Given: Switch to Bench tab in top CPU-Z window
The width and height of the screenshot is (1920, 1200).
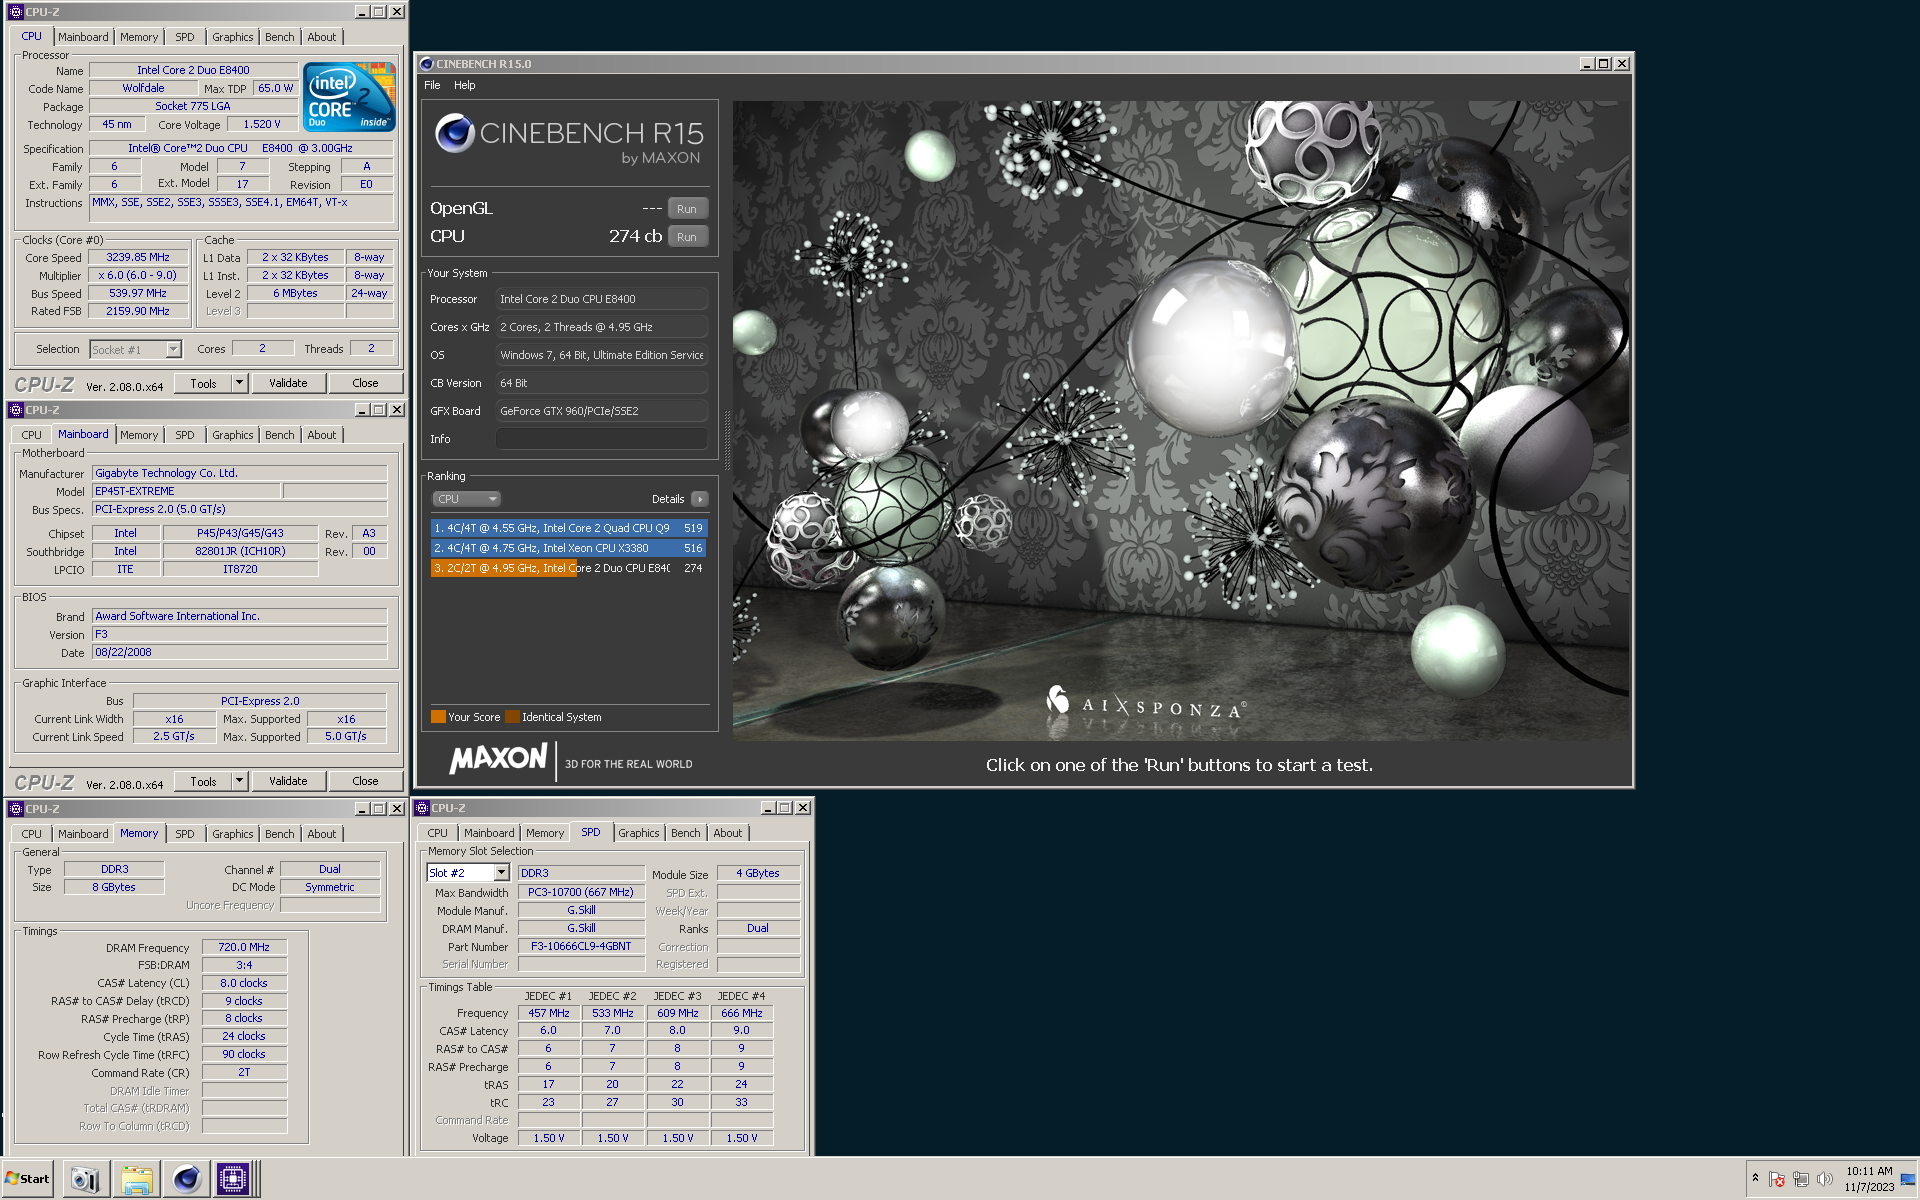Looking at the screenshot, I should pyautogui.click(x=280, y=37).
